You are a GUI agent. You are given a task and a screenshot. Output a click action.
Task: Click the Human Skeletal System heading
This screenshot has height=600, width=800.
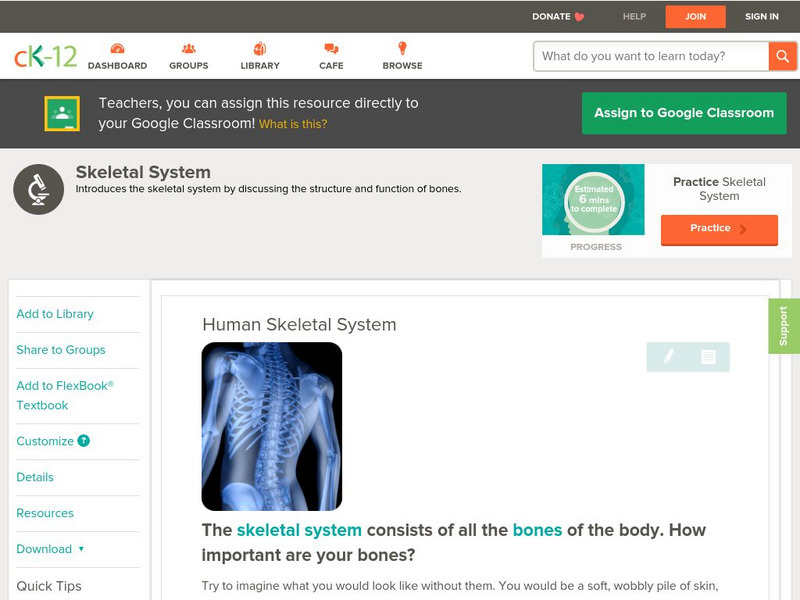[299, 324]
